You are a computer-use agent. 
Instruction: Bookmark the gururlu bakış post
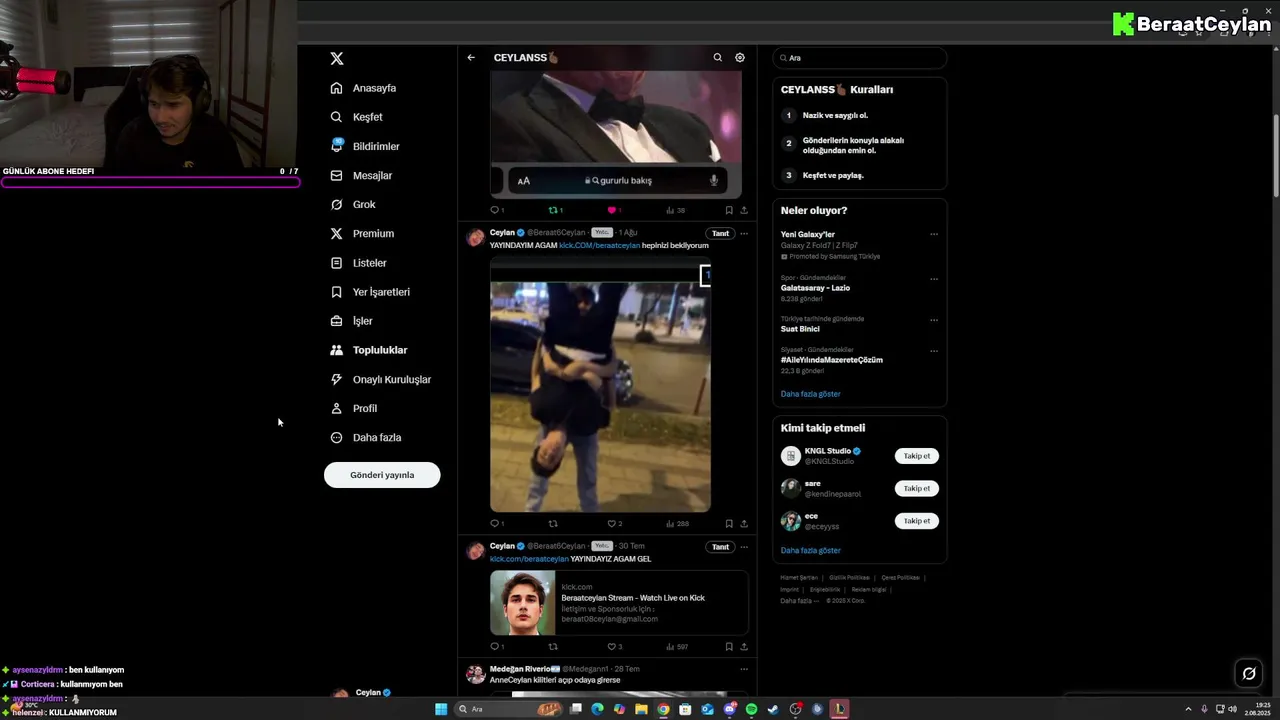(729, 210)
